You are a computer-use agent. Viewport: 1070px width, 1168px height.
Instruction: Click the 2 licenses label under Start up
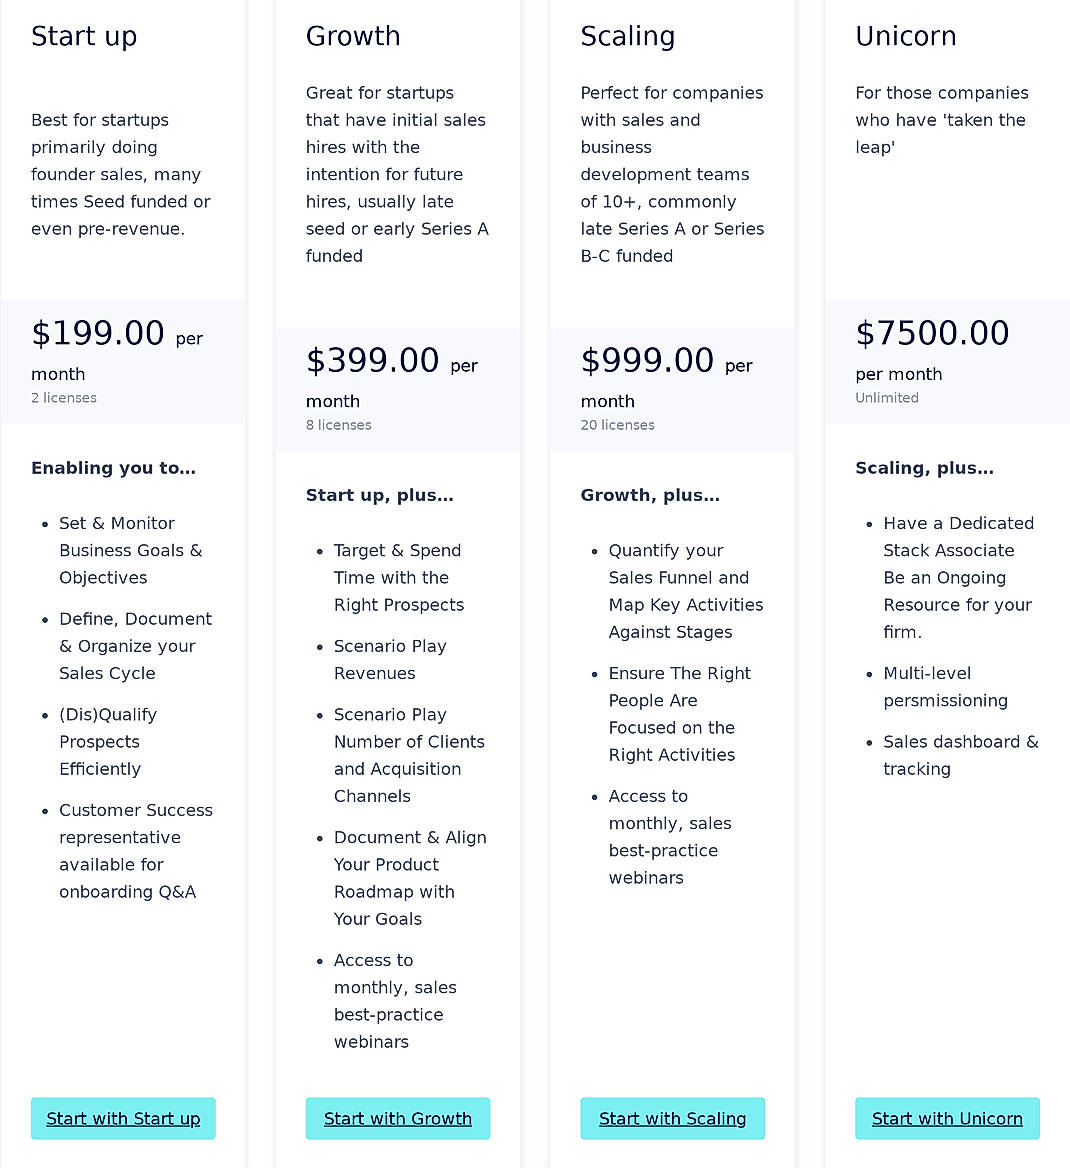tap(64, 397)
